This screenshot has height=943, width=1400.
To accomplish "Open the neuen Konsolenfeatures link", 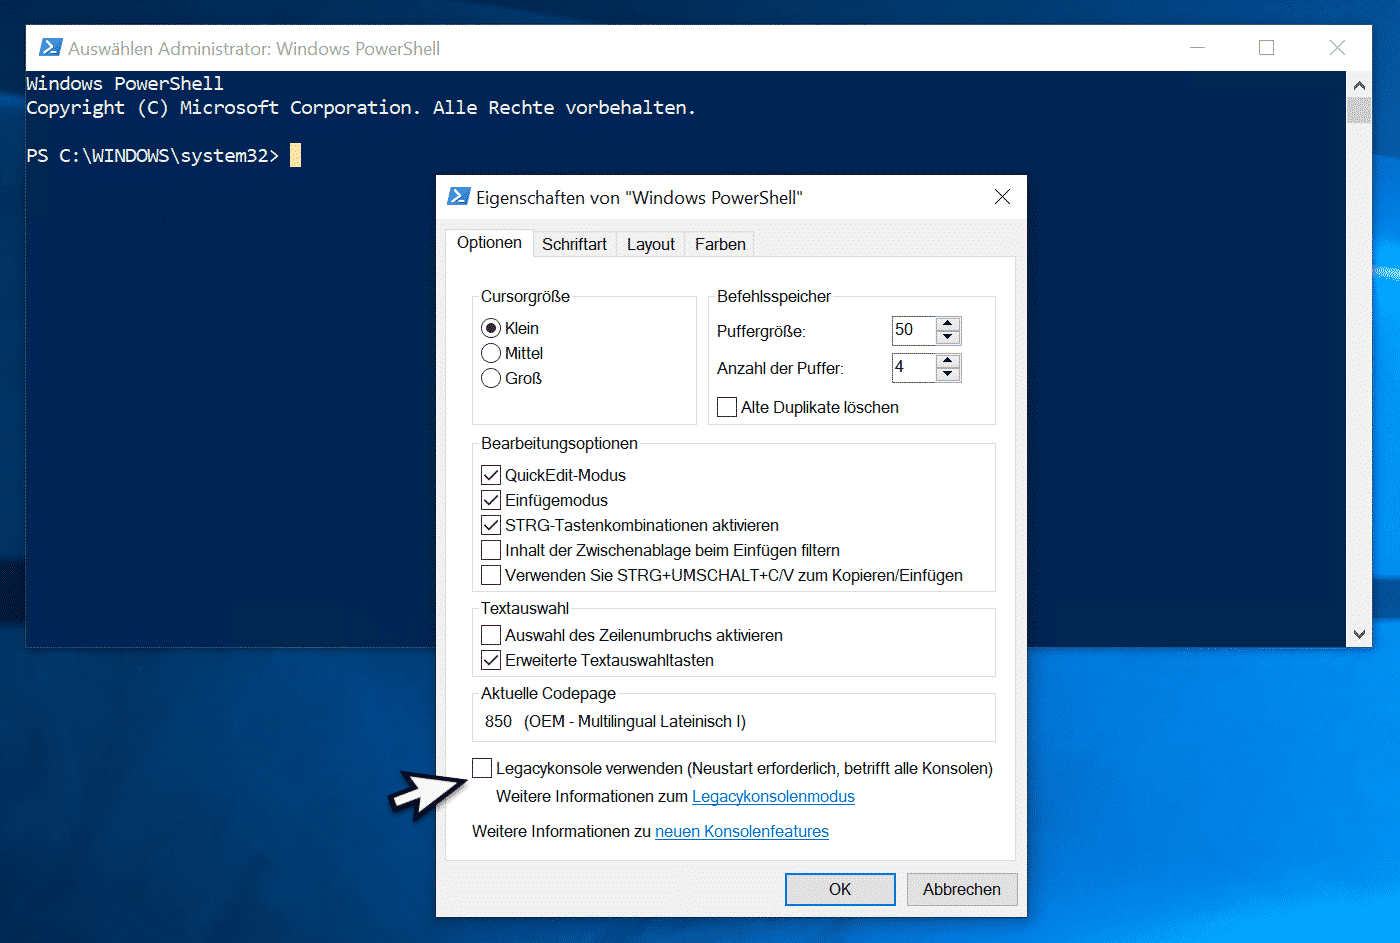I will click(x=742, y=831).
